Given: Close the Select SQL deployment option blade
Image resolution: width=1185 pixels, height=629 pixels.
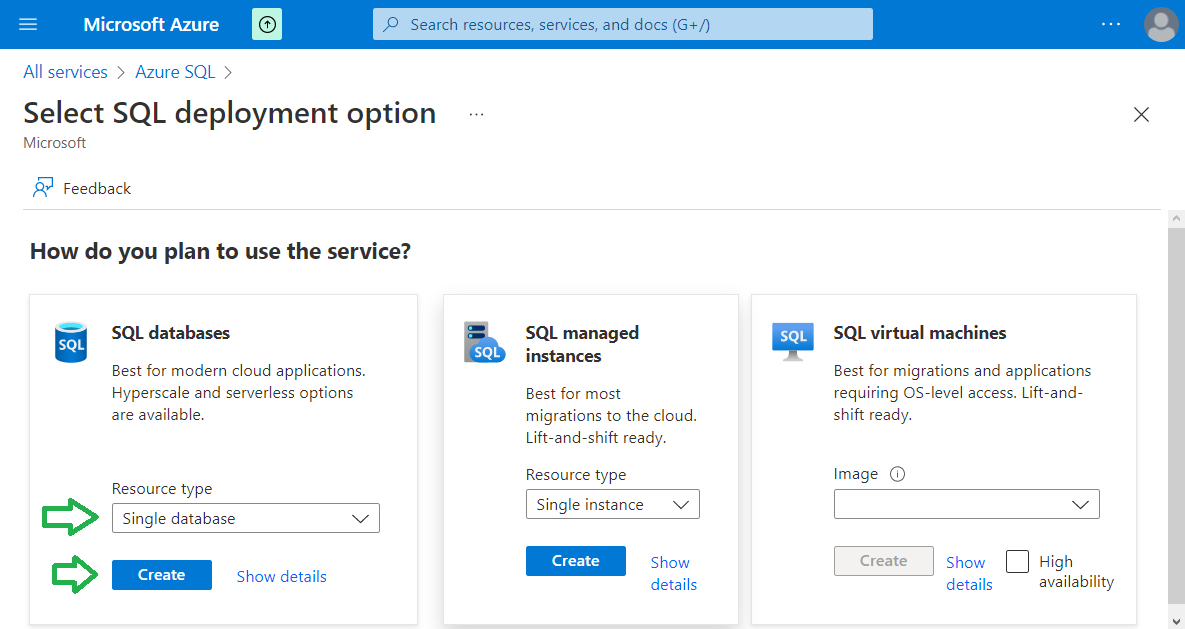Looking at the screenshot, I should coord(1141,114).
